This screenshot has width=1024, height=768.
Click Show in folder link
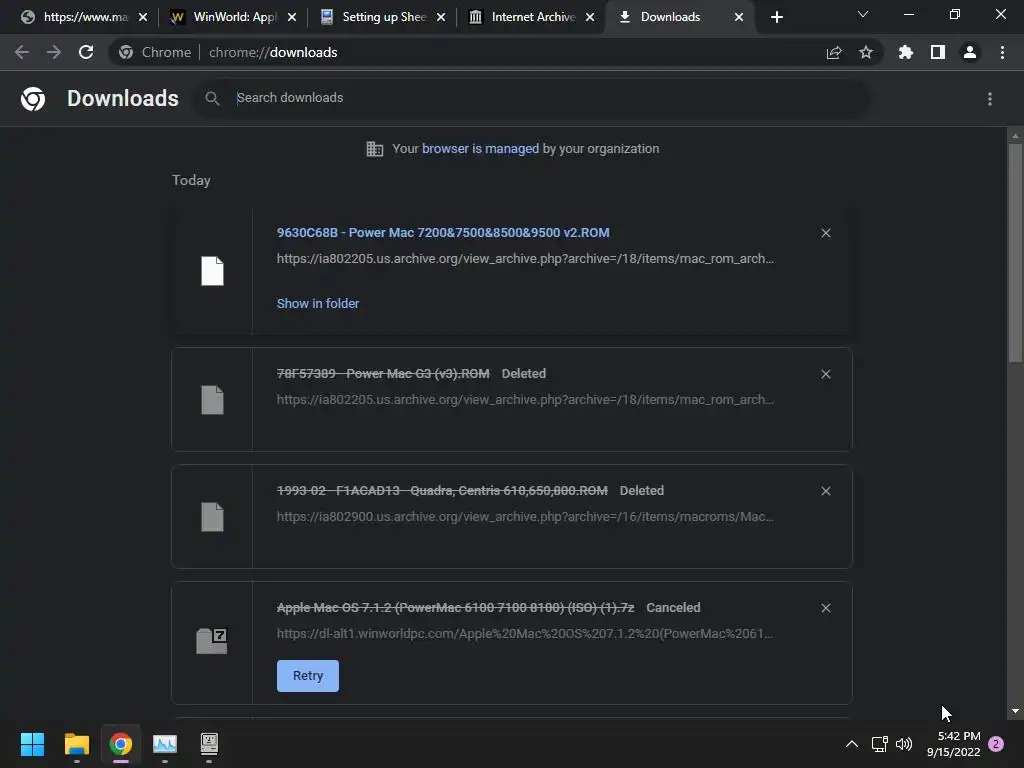click(318, 304)
